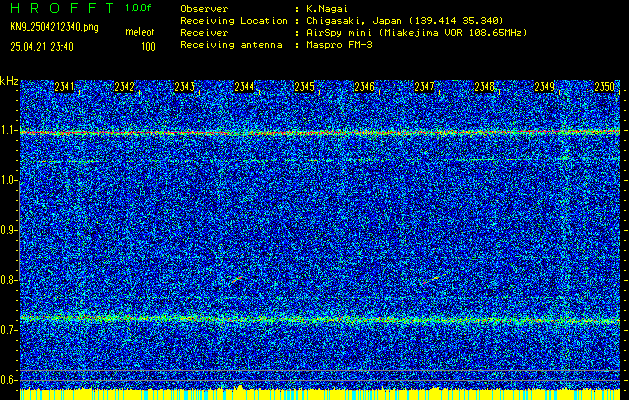This screenshot has height=400, width=629.
Task: Click the signal level peak below 2344
Action: 240,387
